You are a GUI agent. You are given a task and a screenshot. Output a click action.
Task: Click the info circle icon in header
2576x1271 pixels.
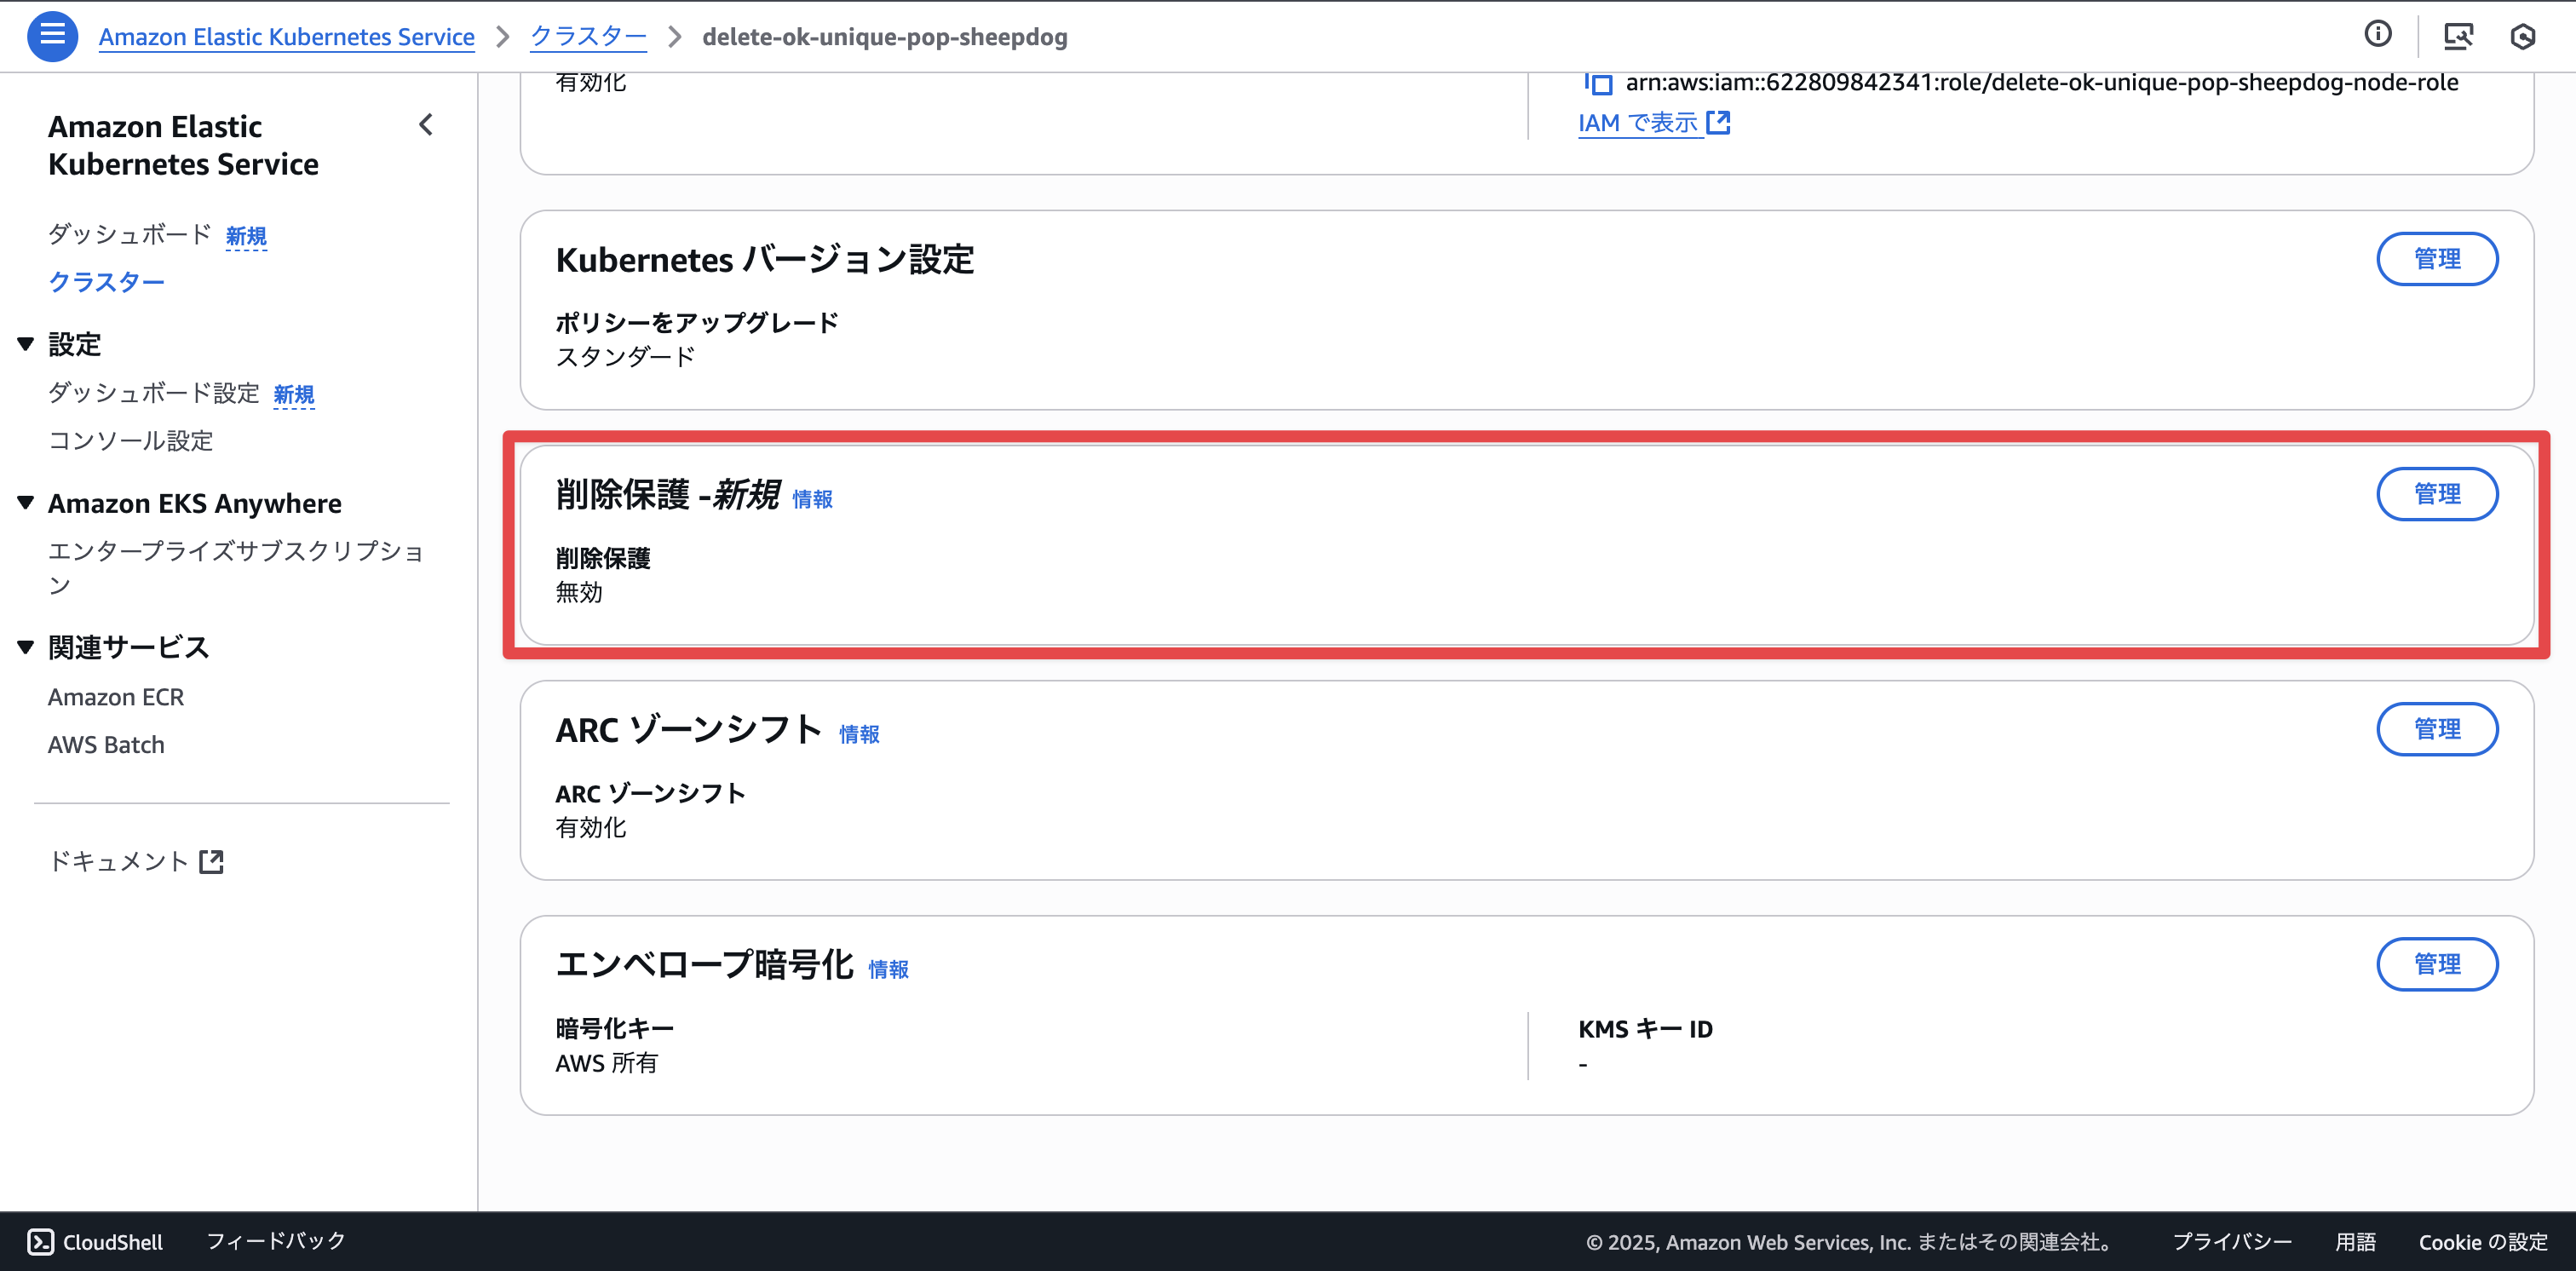point(2378,35)
